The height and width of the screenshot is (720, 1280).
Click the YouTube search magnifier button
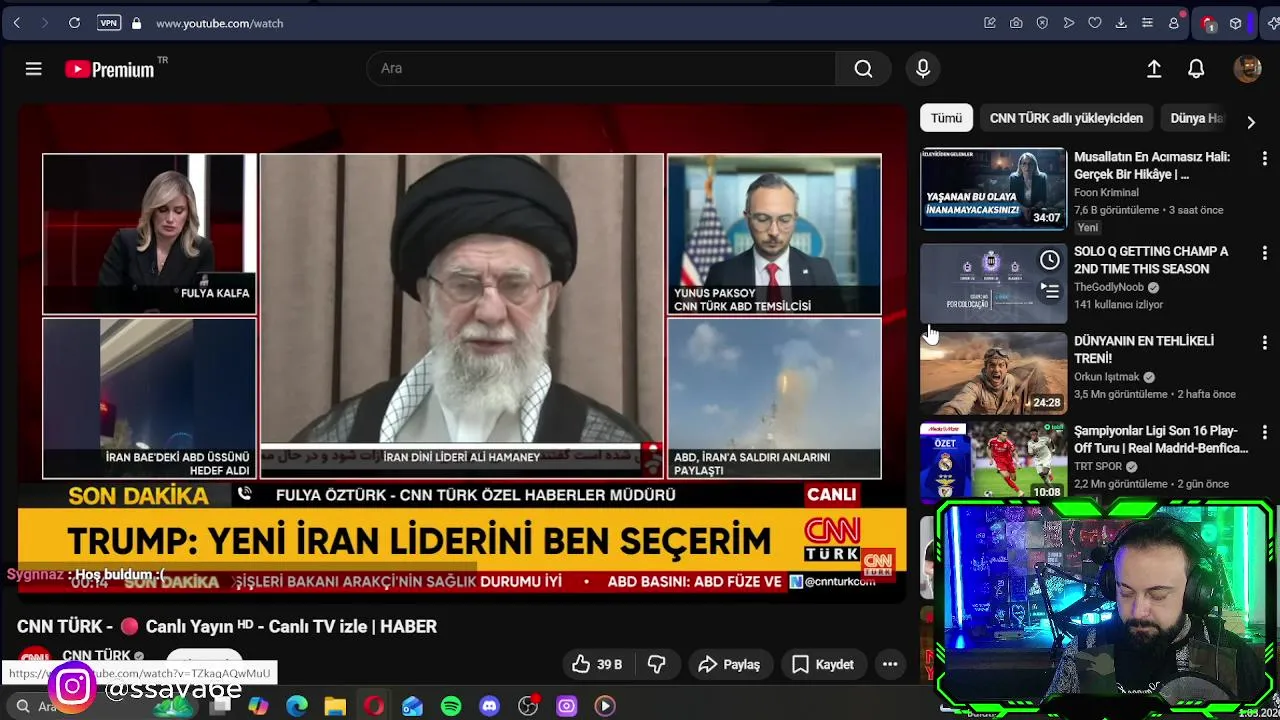tap(863, 68)
